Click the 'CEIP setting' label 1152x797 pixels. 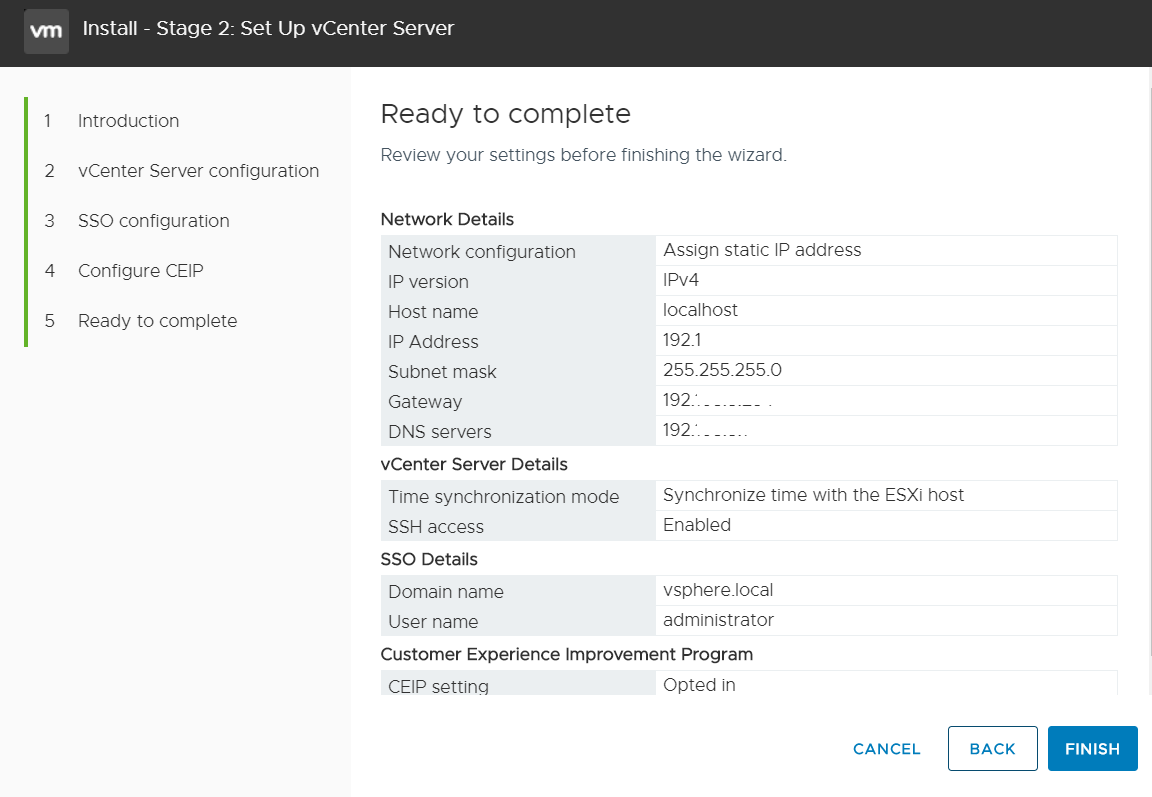point(438,686)
